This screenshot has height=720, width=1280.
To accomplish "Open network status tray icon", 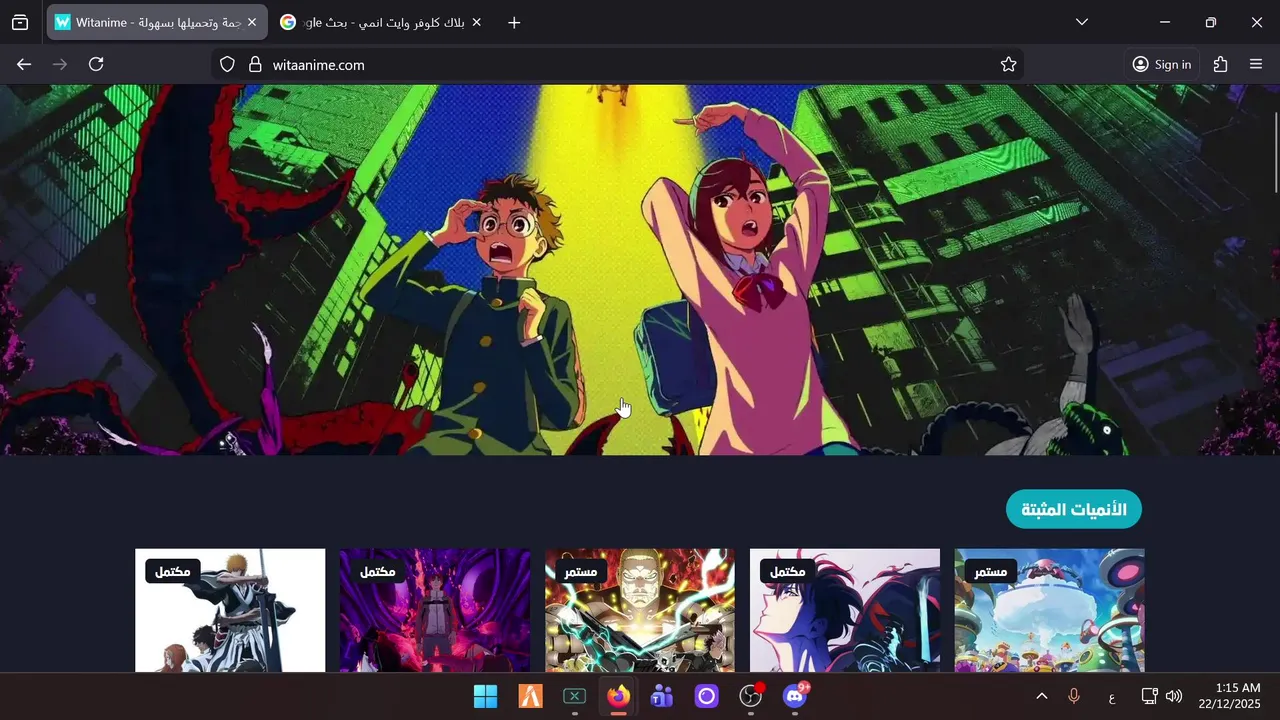I will [x=1149, y=696].
